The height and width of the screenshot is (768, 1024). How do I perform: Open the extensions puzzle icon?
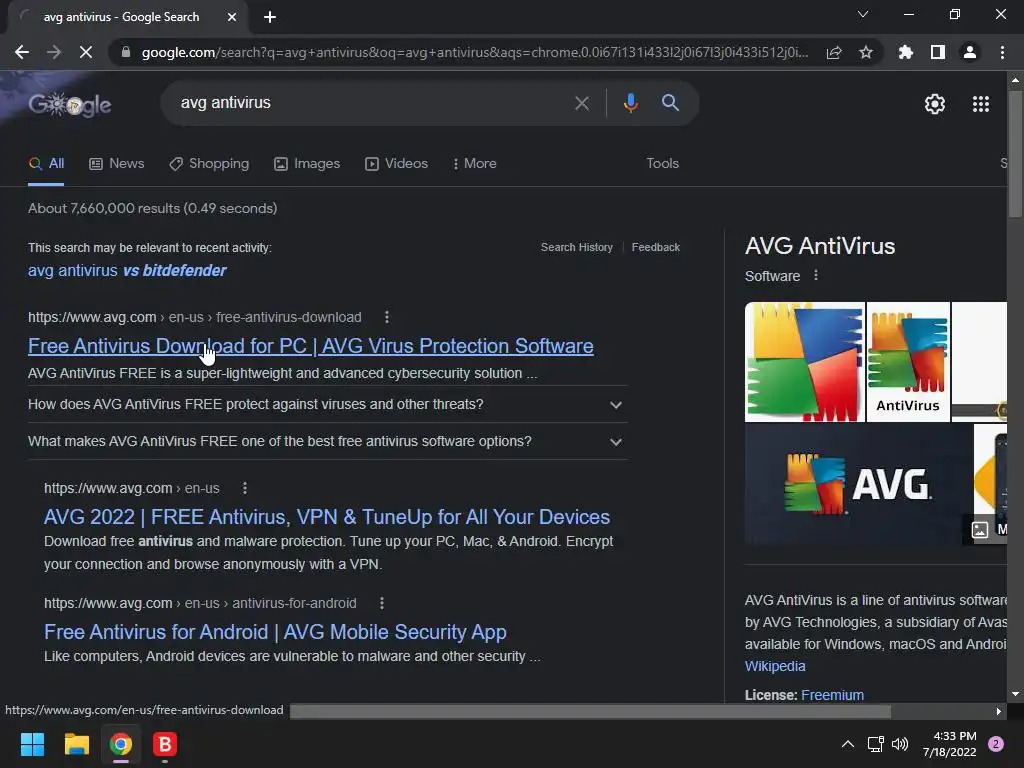pos(906,52)
